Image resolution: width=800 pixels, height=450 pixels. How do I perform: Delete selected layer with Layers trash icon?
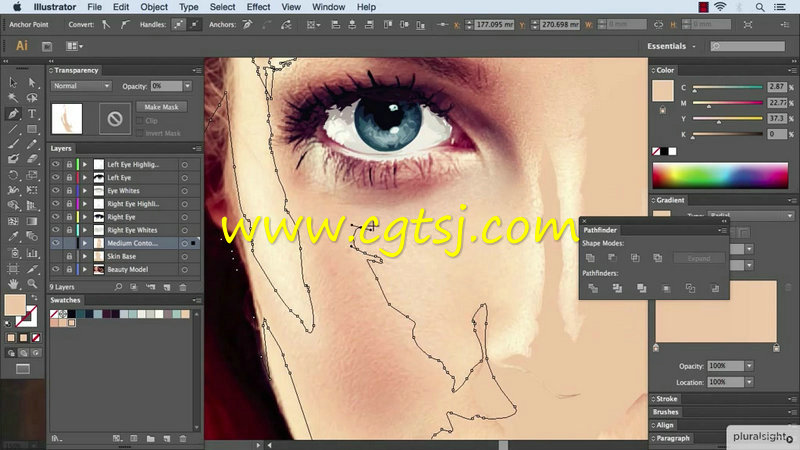pyautogui.click(x=183, y=287)
